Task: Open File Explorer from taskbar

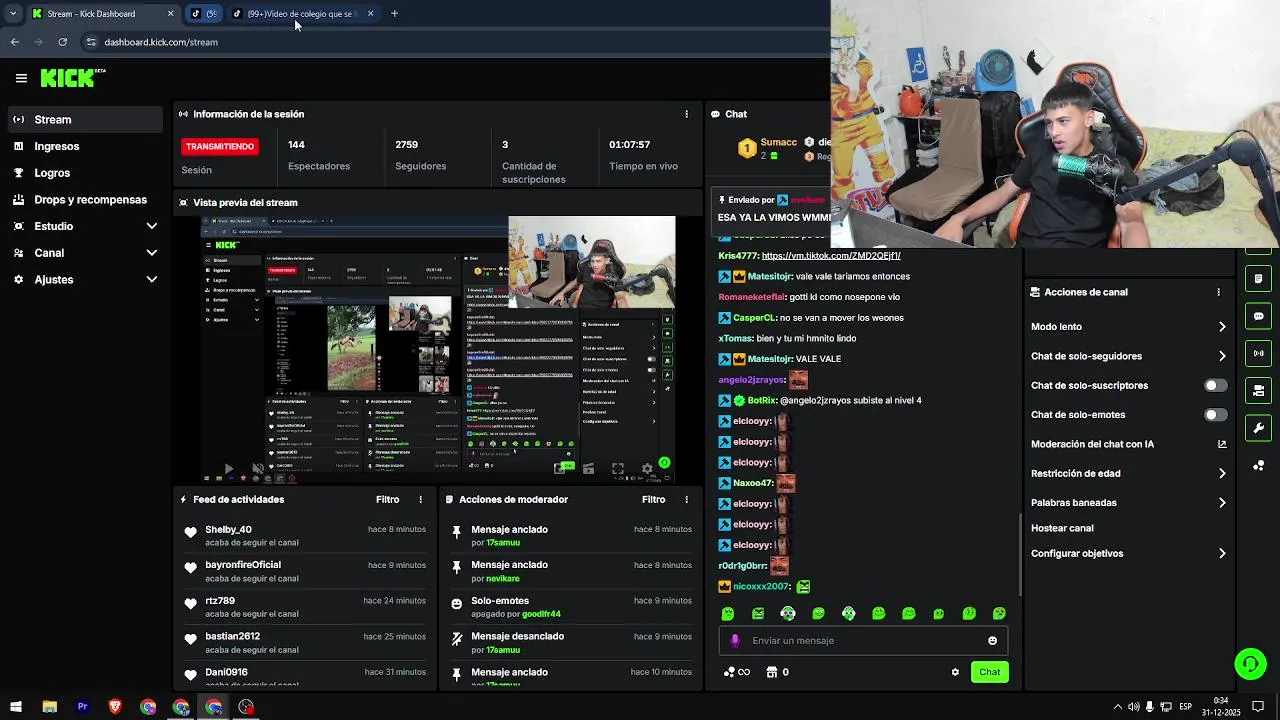Action: point(49,707)
